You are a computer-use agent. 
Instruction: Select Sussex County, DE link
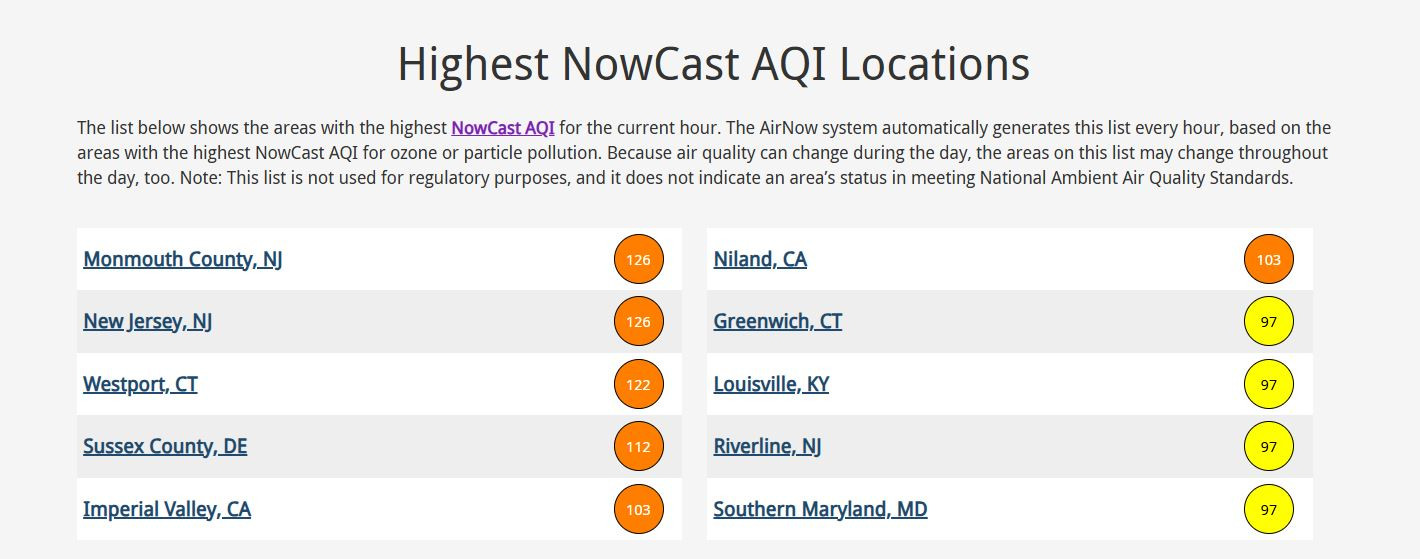[x=165, y=447]
